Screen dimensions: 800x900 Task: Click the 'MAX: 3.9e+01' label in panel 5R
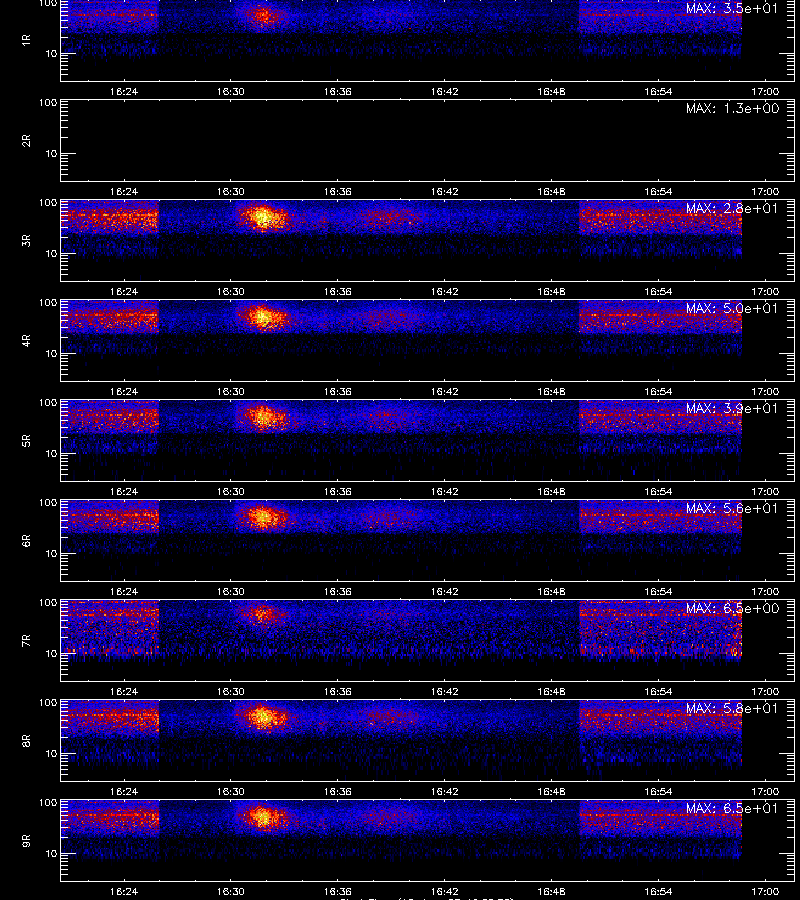click(732, 408)
